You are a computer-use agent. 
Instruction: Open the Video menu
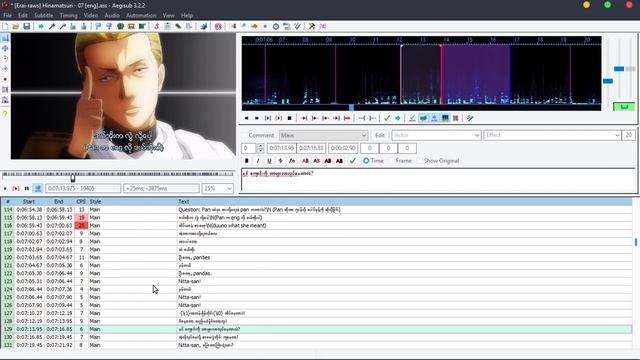pyautogui.click(x=91, y=16)
